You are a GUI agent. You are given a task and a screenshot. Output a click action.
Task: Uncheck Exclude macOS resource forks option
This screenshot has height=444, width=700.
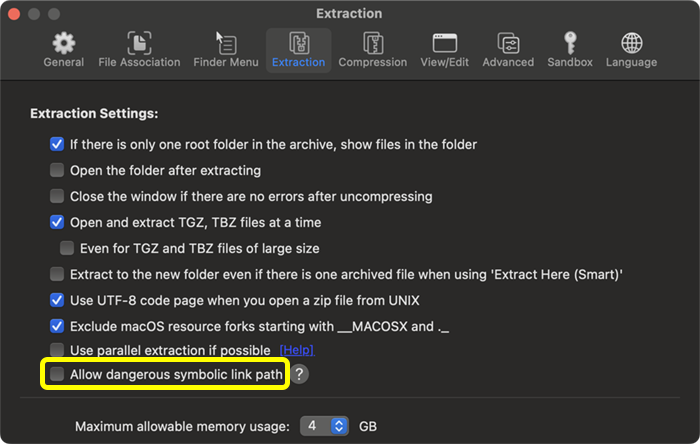click(58, 325)
